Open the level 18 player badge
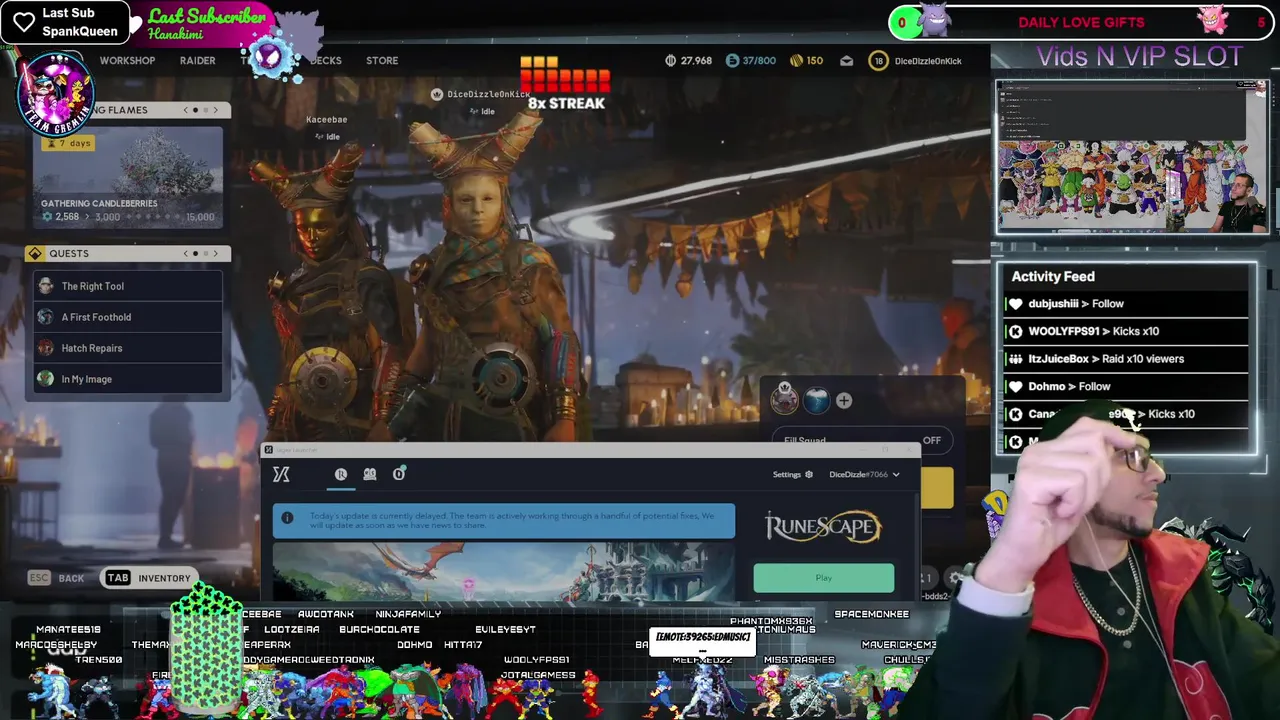1280x720 pixels. coord(878,61)
